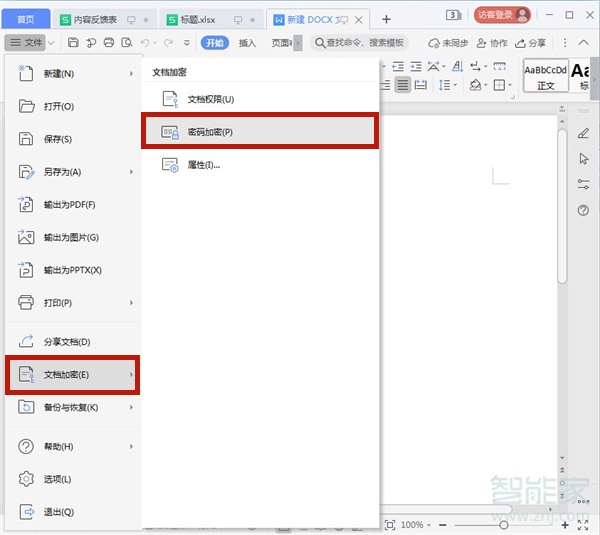Open the borders dropdown arrow
600x535 pixels.
pos(510,85)
